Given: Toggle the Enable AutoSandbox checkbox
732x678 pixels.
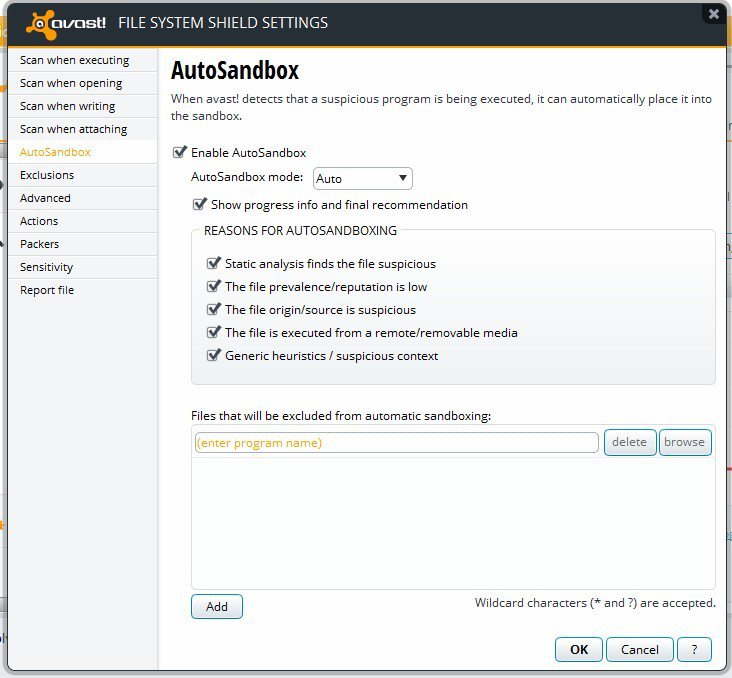Looking at the screenshot, I should click(180, 152).
